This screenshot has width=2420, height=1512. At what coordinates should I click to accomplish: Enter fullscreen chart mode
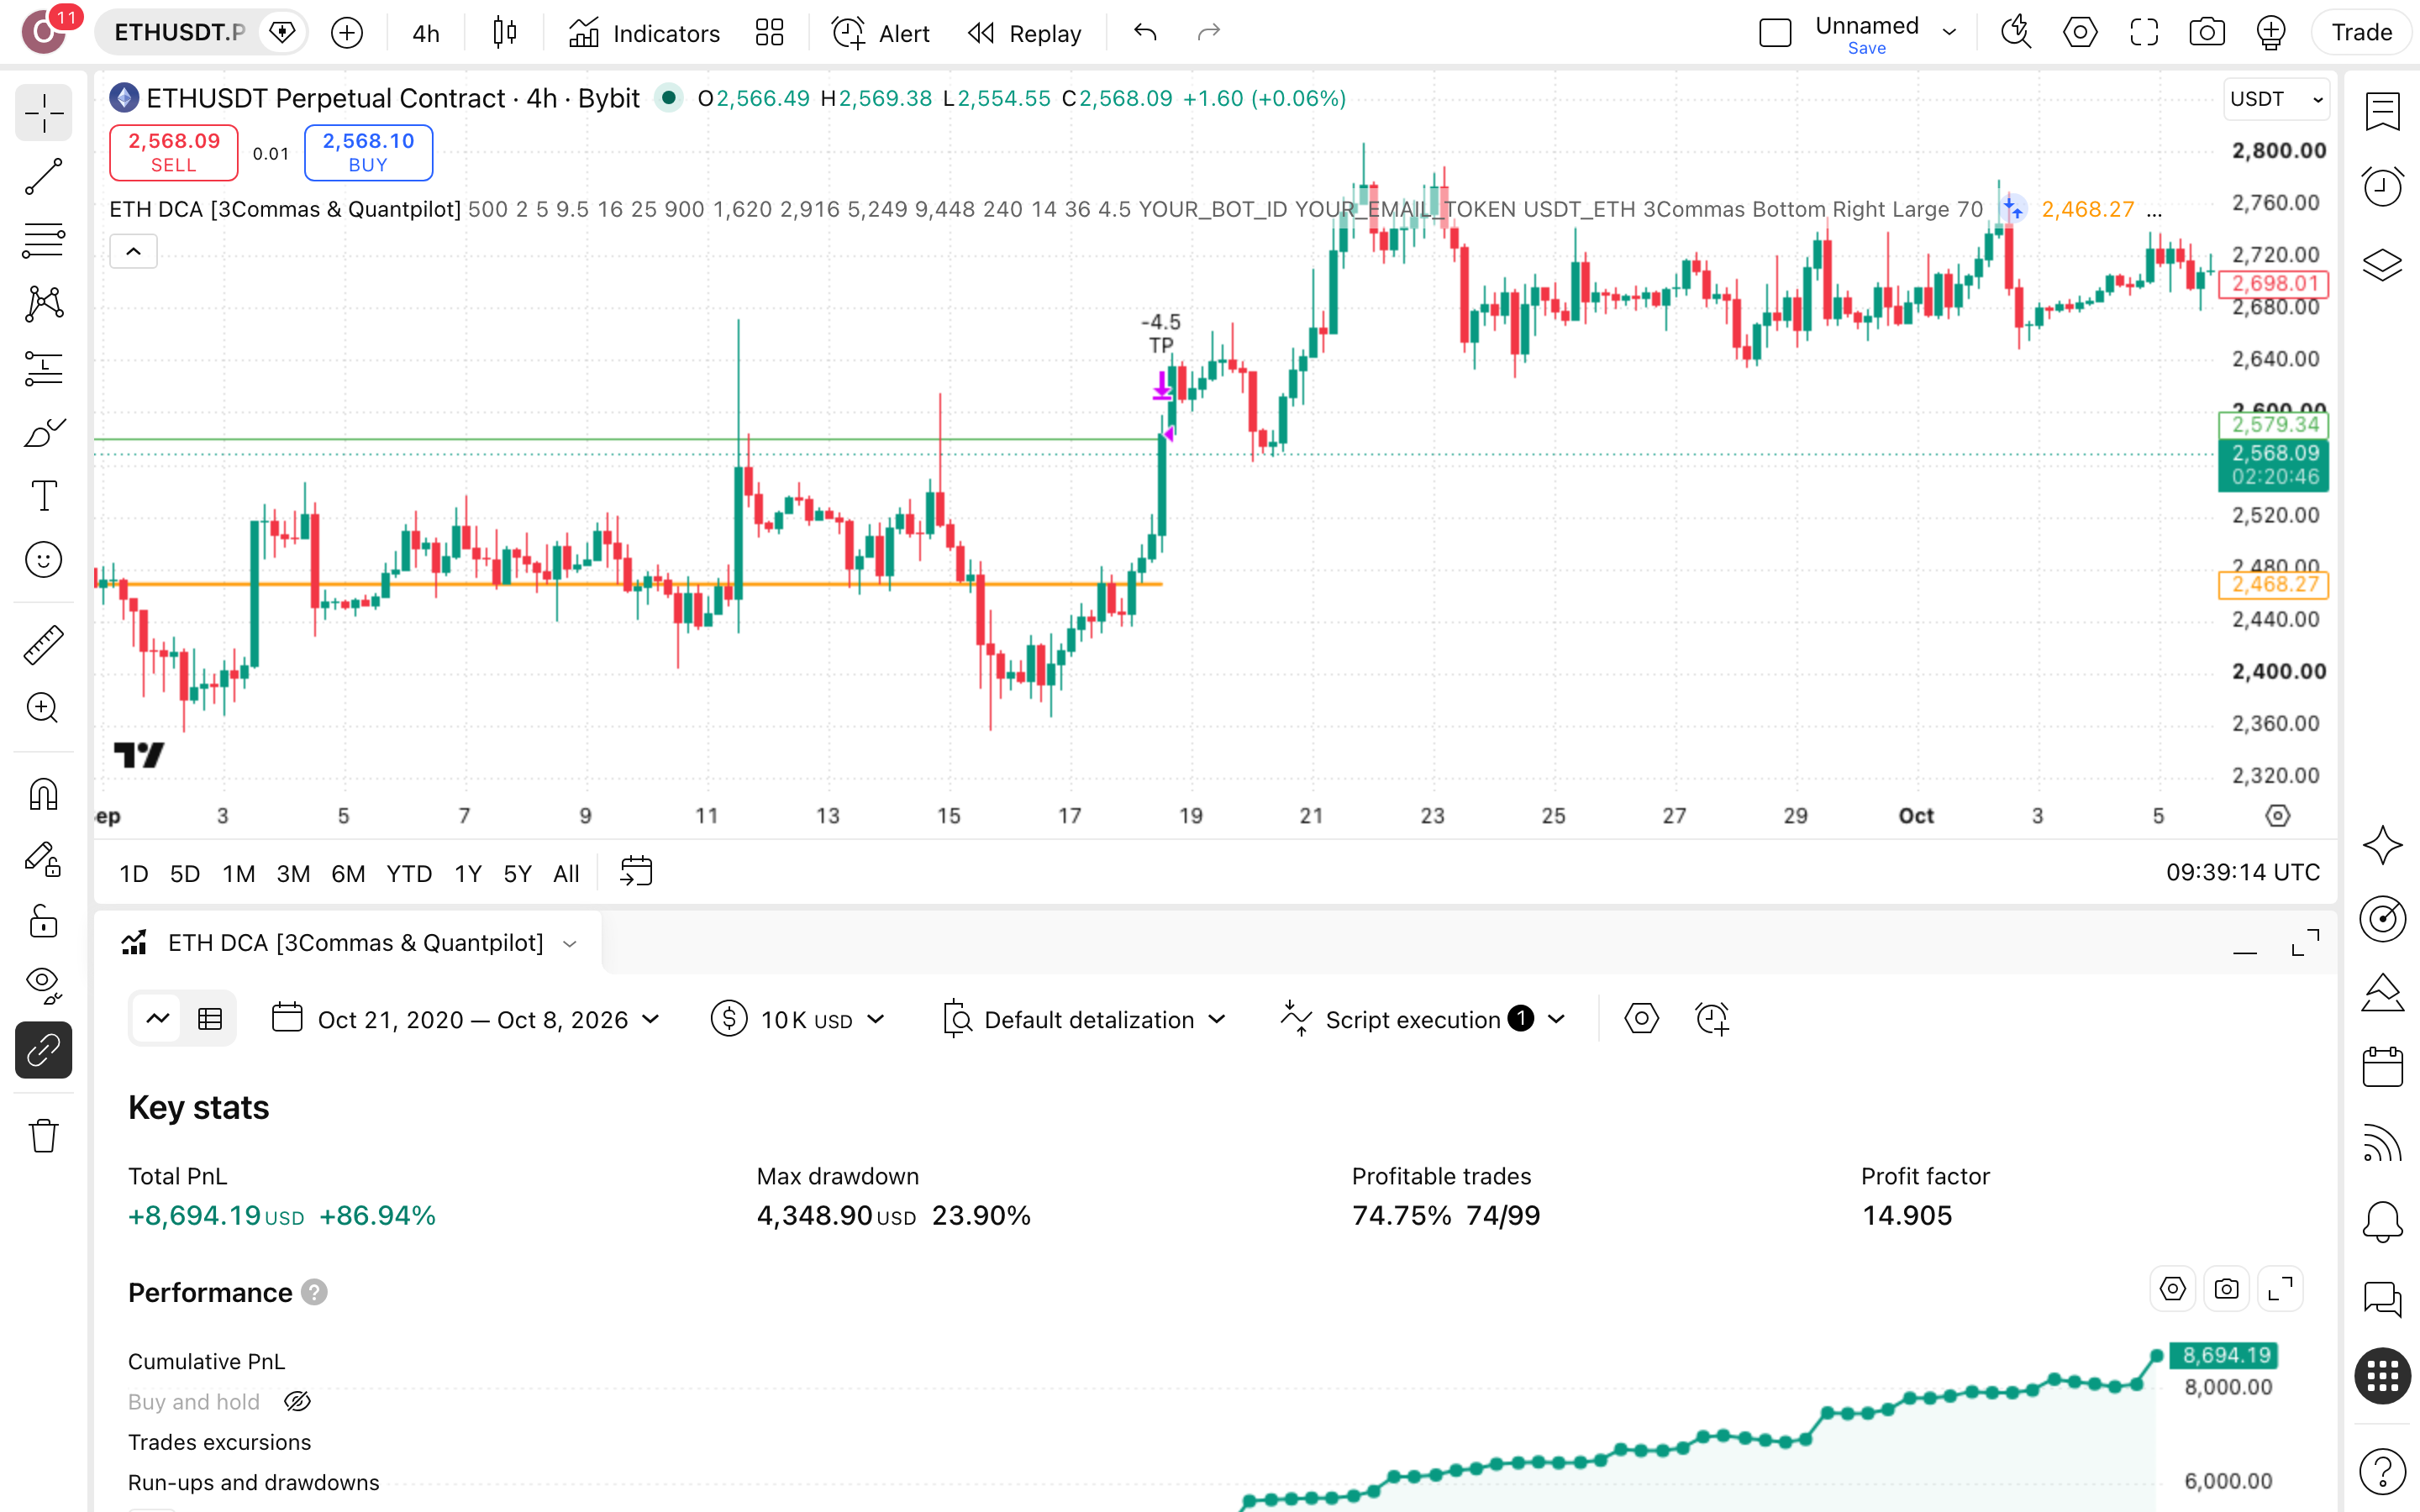(2144, 33)
